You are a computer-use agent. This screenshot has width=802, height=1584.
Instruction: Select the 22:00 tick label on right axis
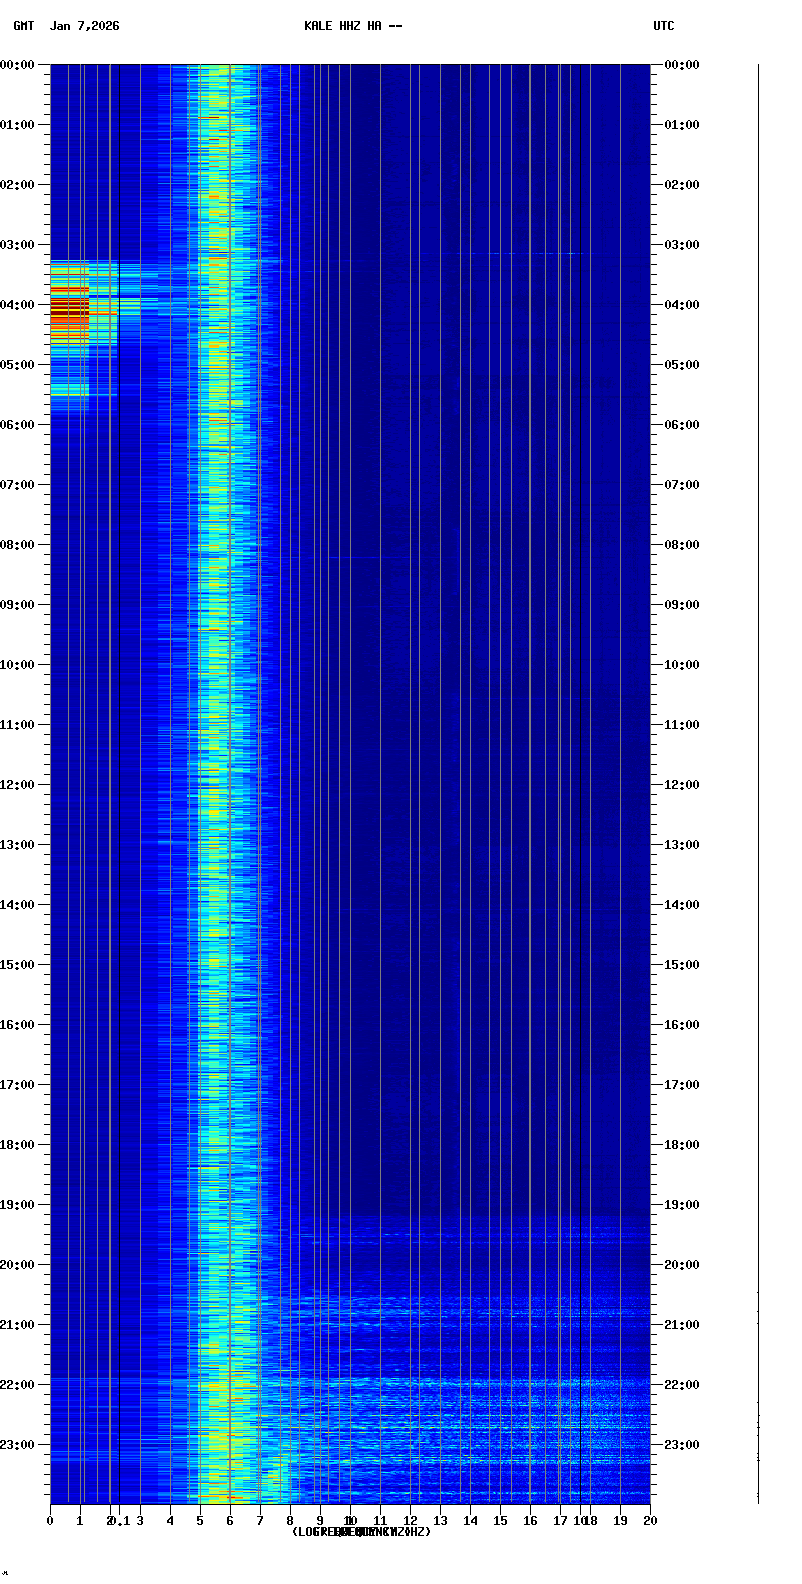(x=682, y=1385)
